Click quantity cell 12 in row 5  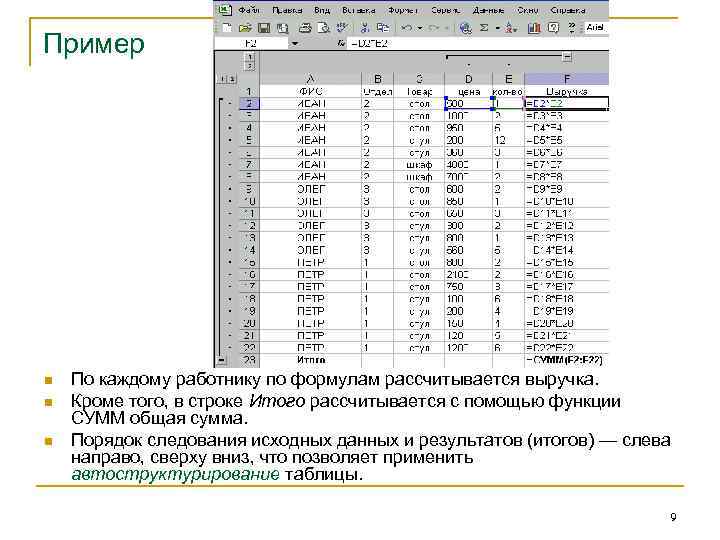(508, 140)
